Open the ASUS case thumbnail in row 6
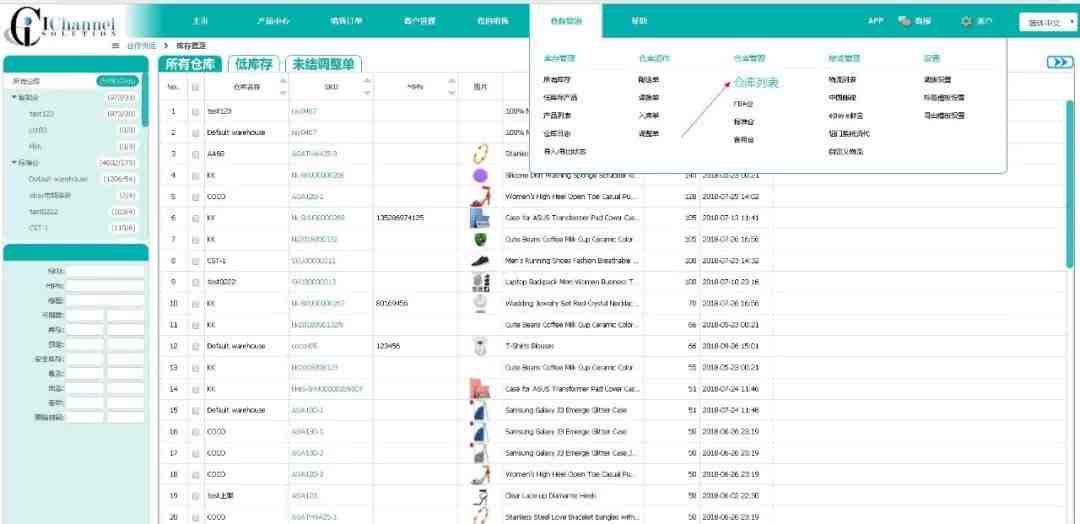1080x524 pixels. pos(479,218)
